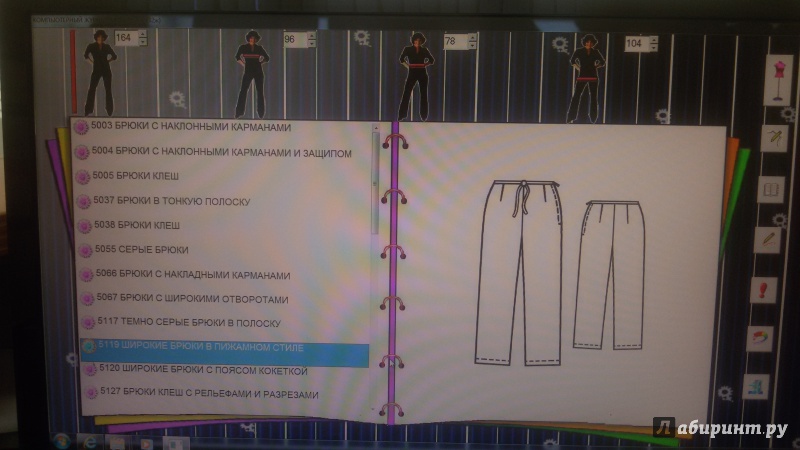Increase the 164 height value
This screenshot has height=450, width=800.
pos(143,34)
